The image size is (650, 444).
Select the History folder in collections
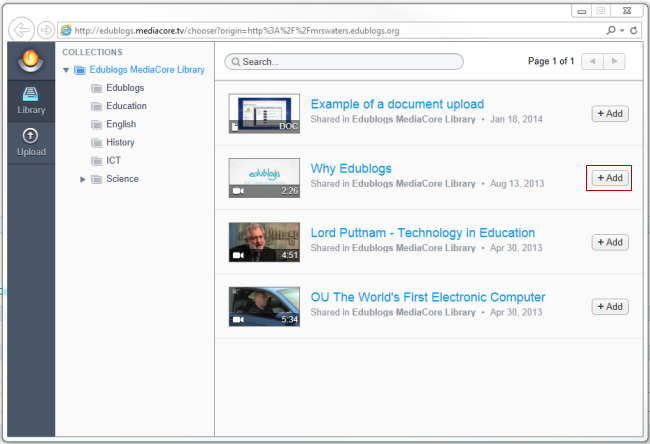point(120,143)
